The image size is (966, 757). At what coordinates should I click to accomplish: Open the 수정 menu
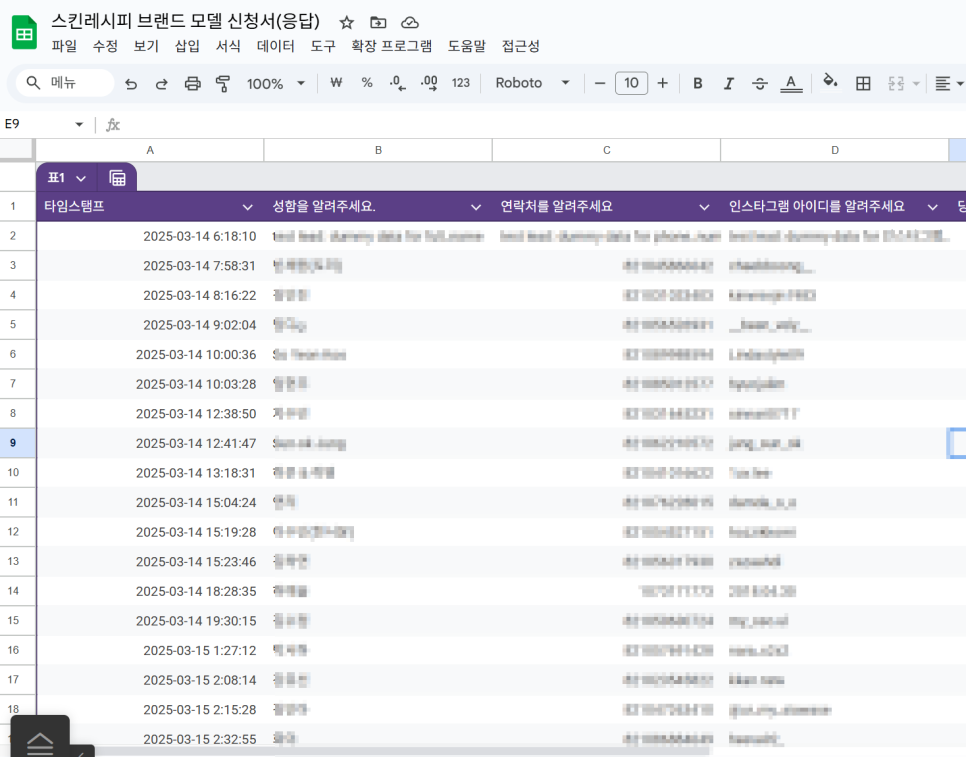[105, 46]
